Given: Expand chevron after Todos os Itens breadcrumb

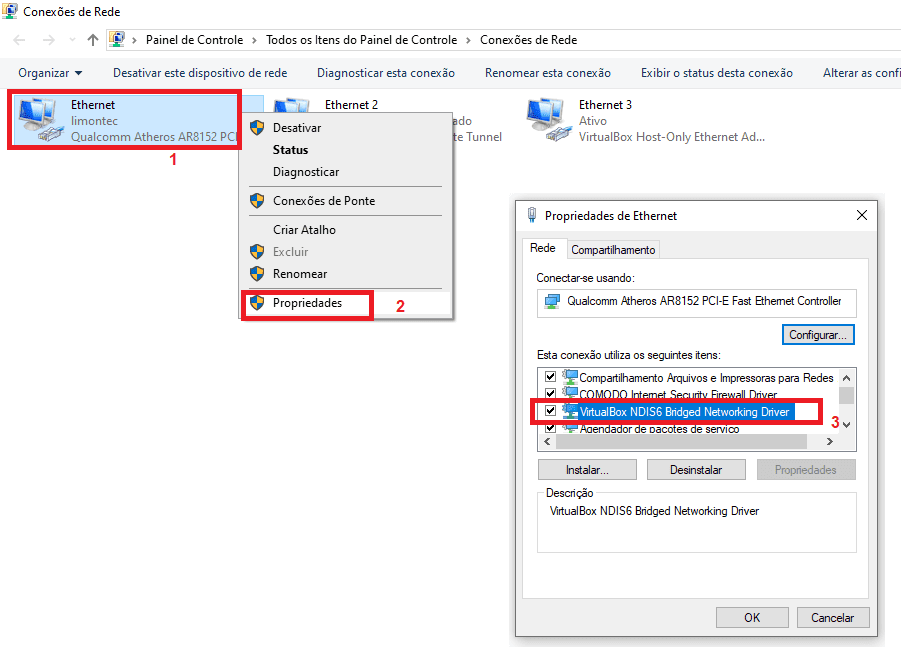Looking at the screenshot, I should (x=468, y=40).
